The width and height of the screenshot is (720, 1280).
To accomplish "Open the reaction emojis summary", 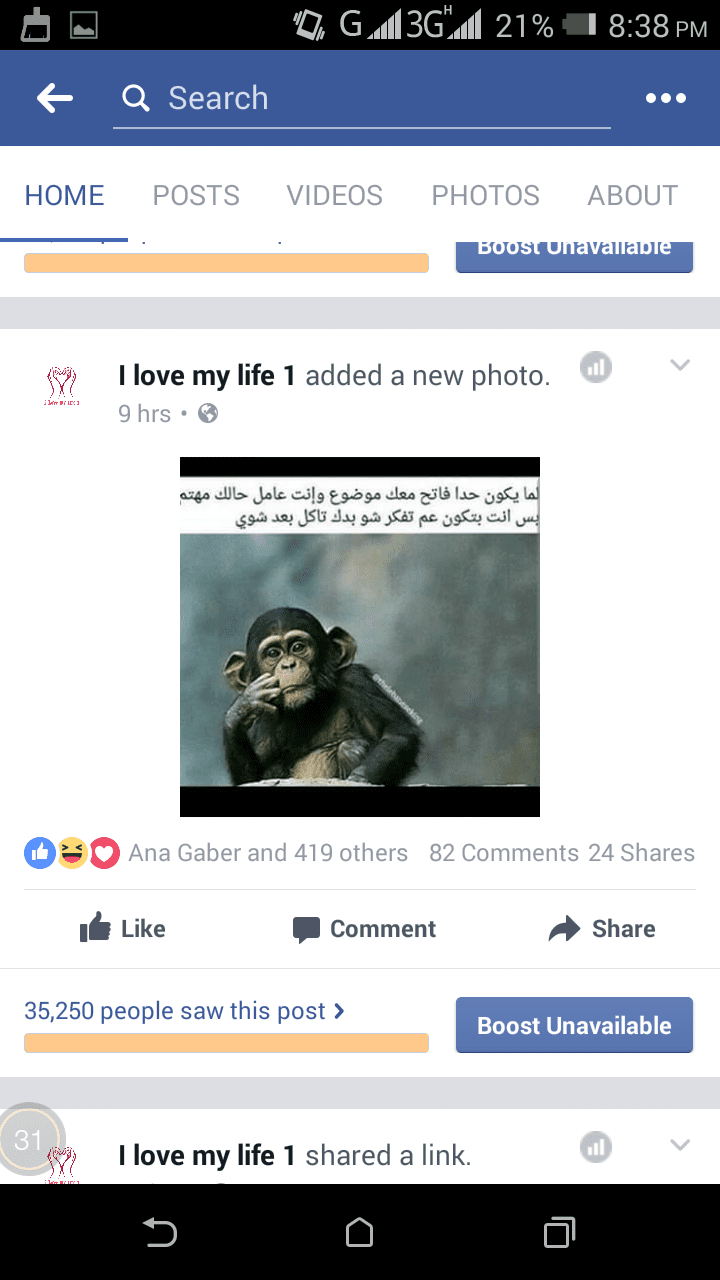I will point(72,853).
